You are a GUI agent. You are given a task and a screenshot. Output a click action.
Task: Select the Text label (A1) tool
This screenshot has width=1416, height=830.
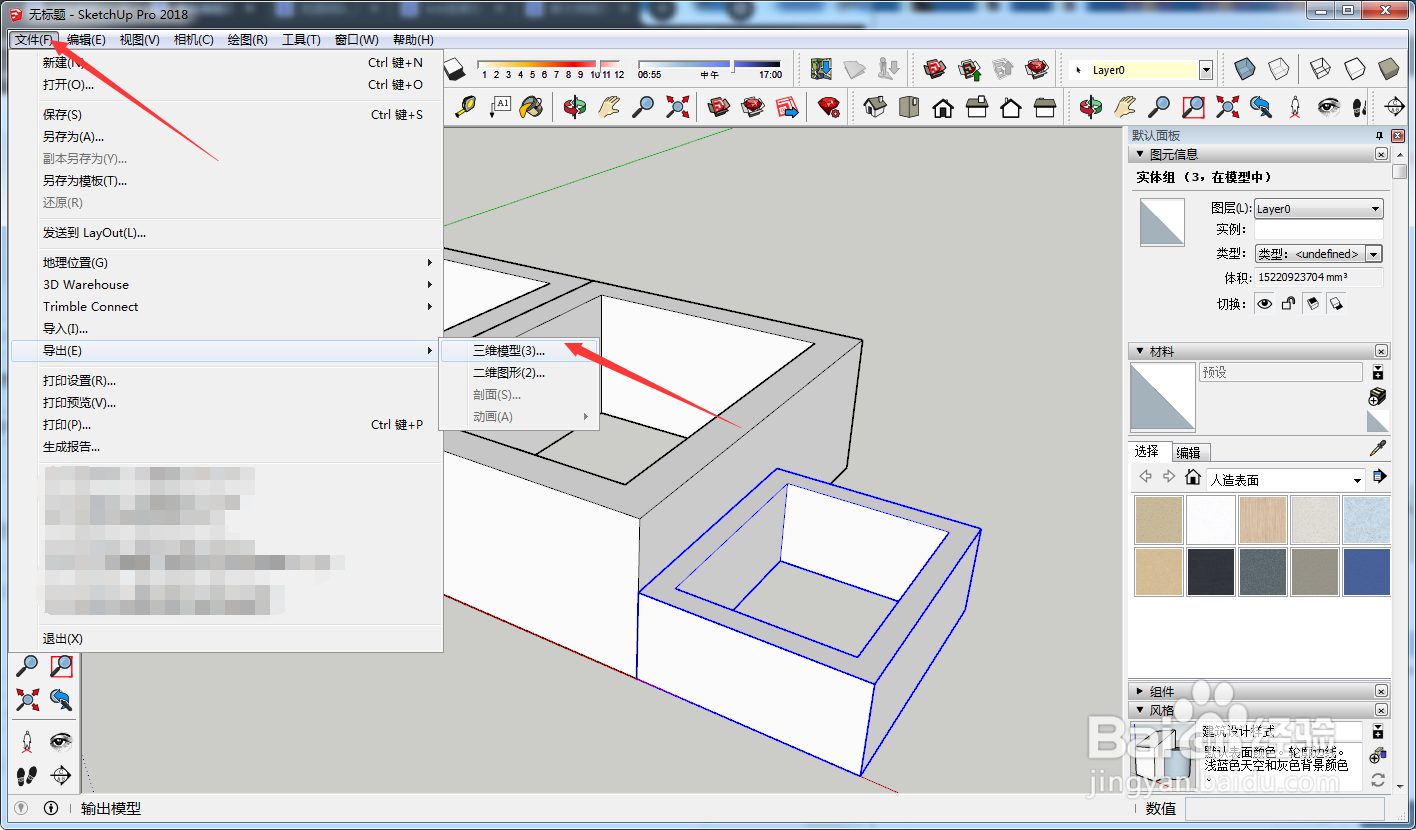500,107
